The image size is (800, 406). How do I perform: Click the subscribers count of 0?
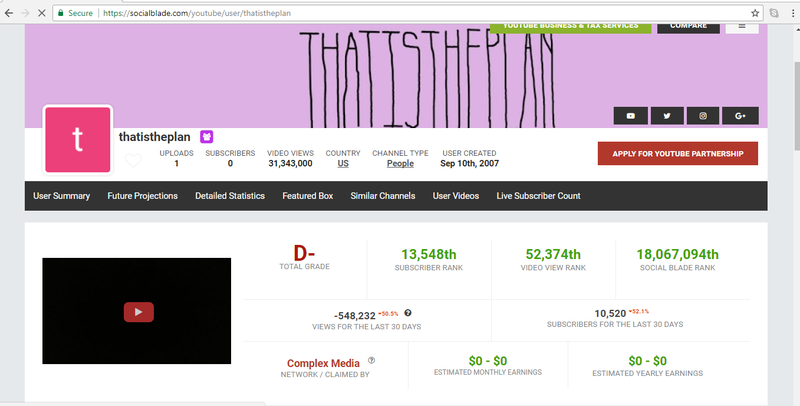230,164
